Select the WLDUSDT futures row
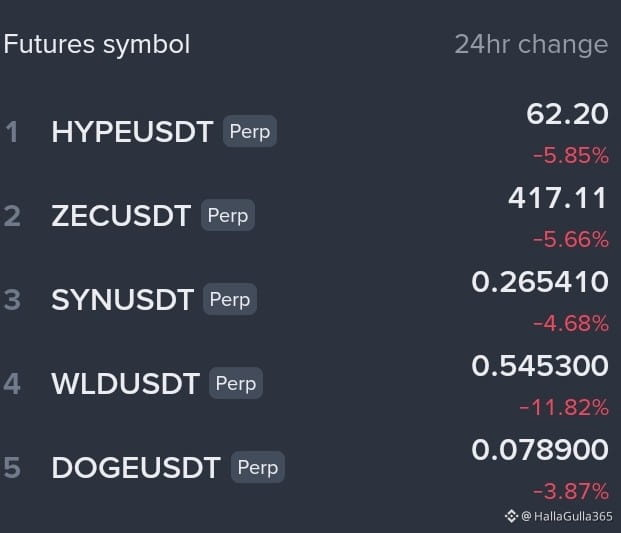The width and height of the screenshot is (621, 533). coord(310,383)
